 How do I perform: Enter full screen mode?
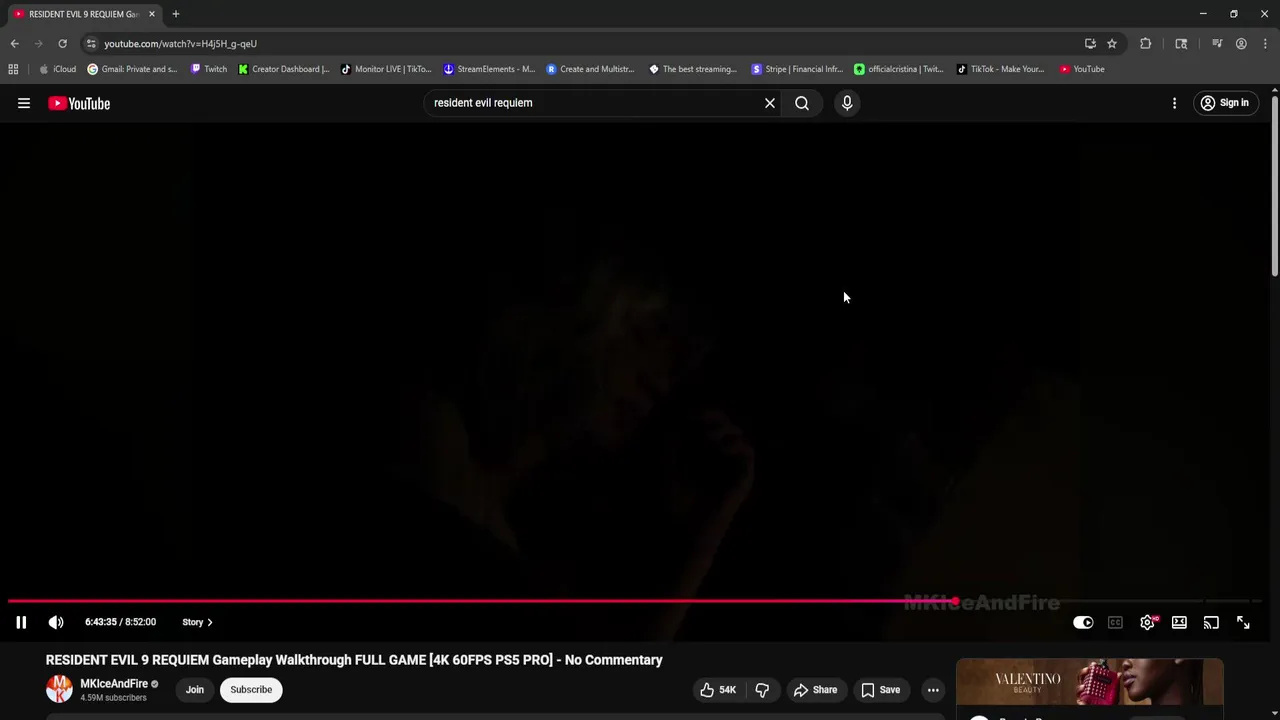click(x=1243, y=622)
